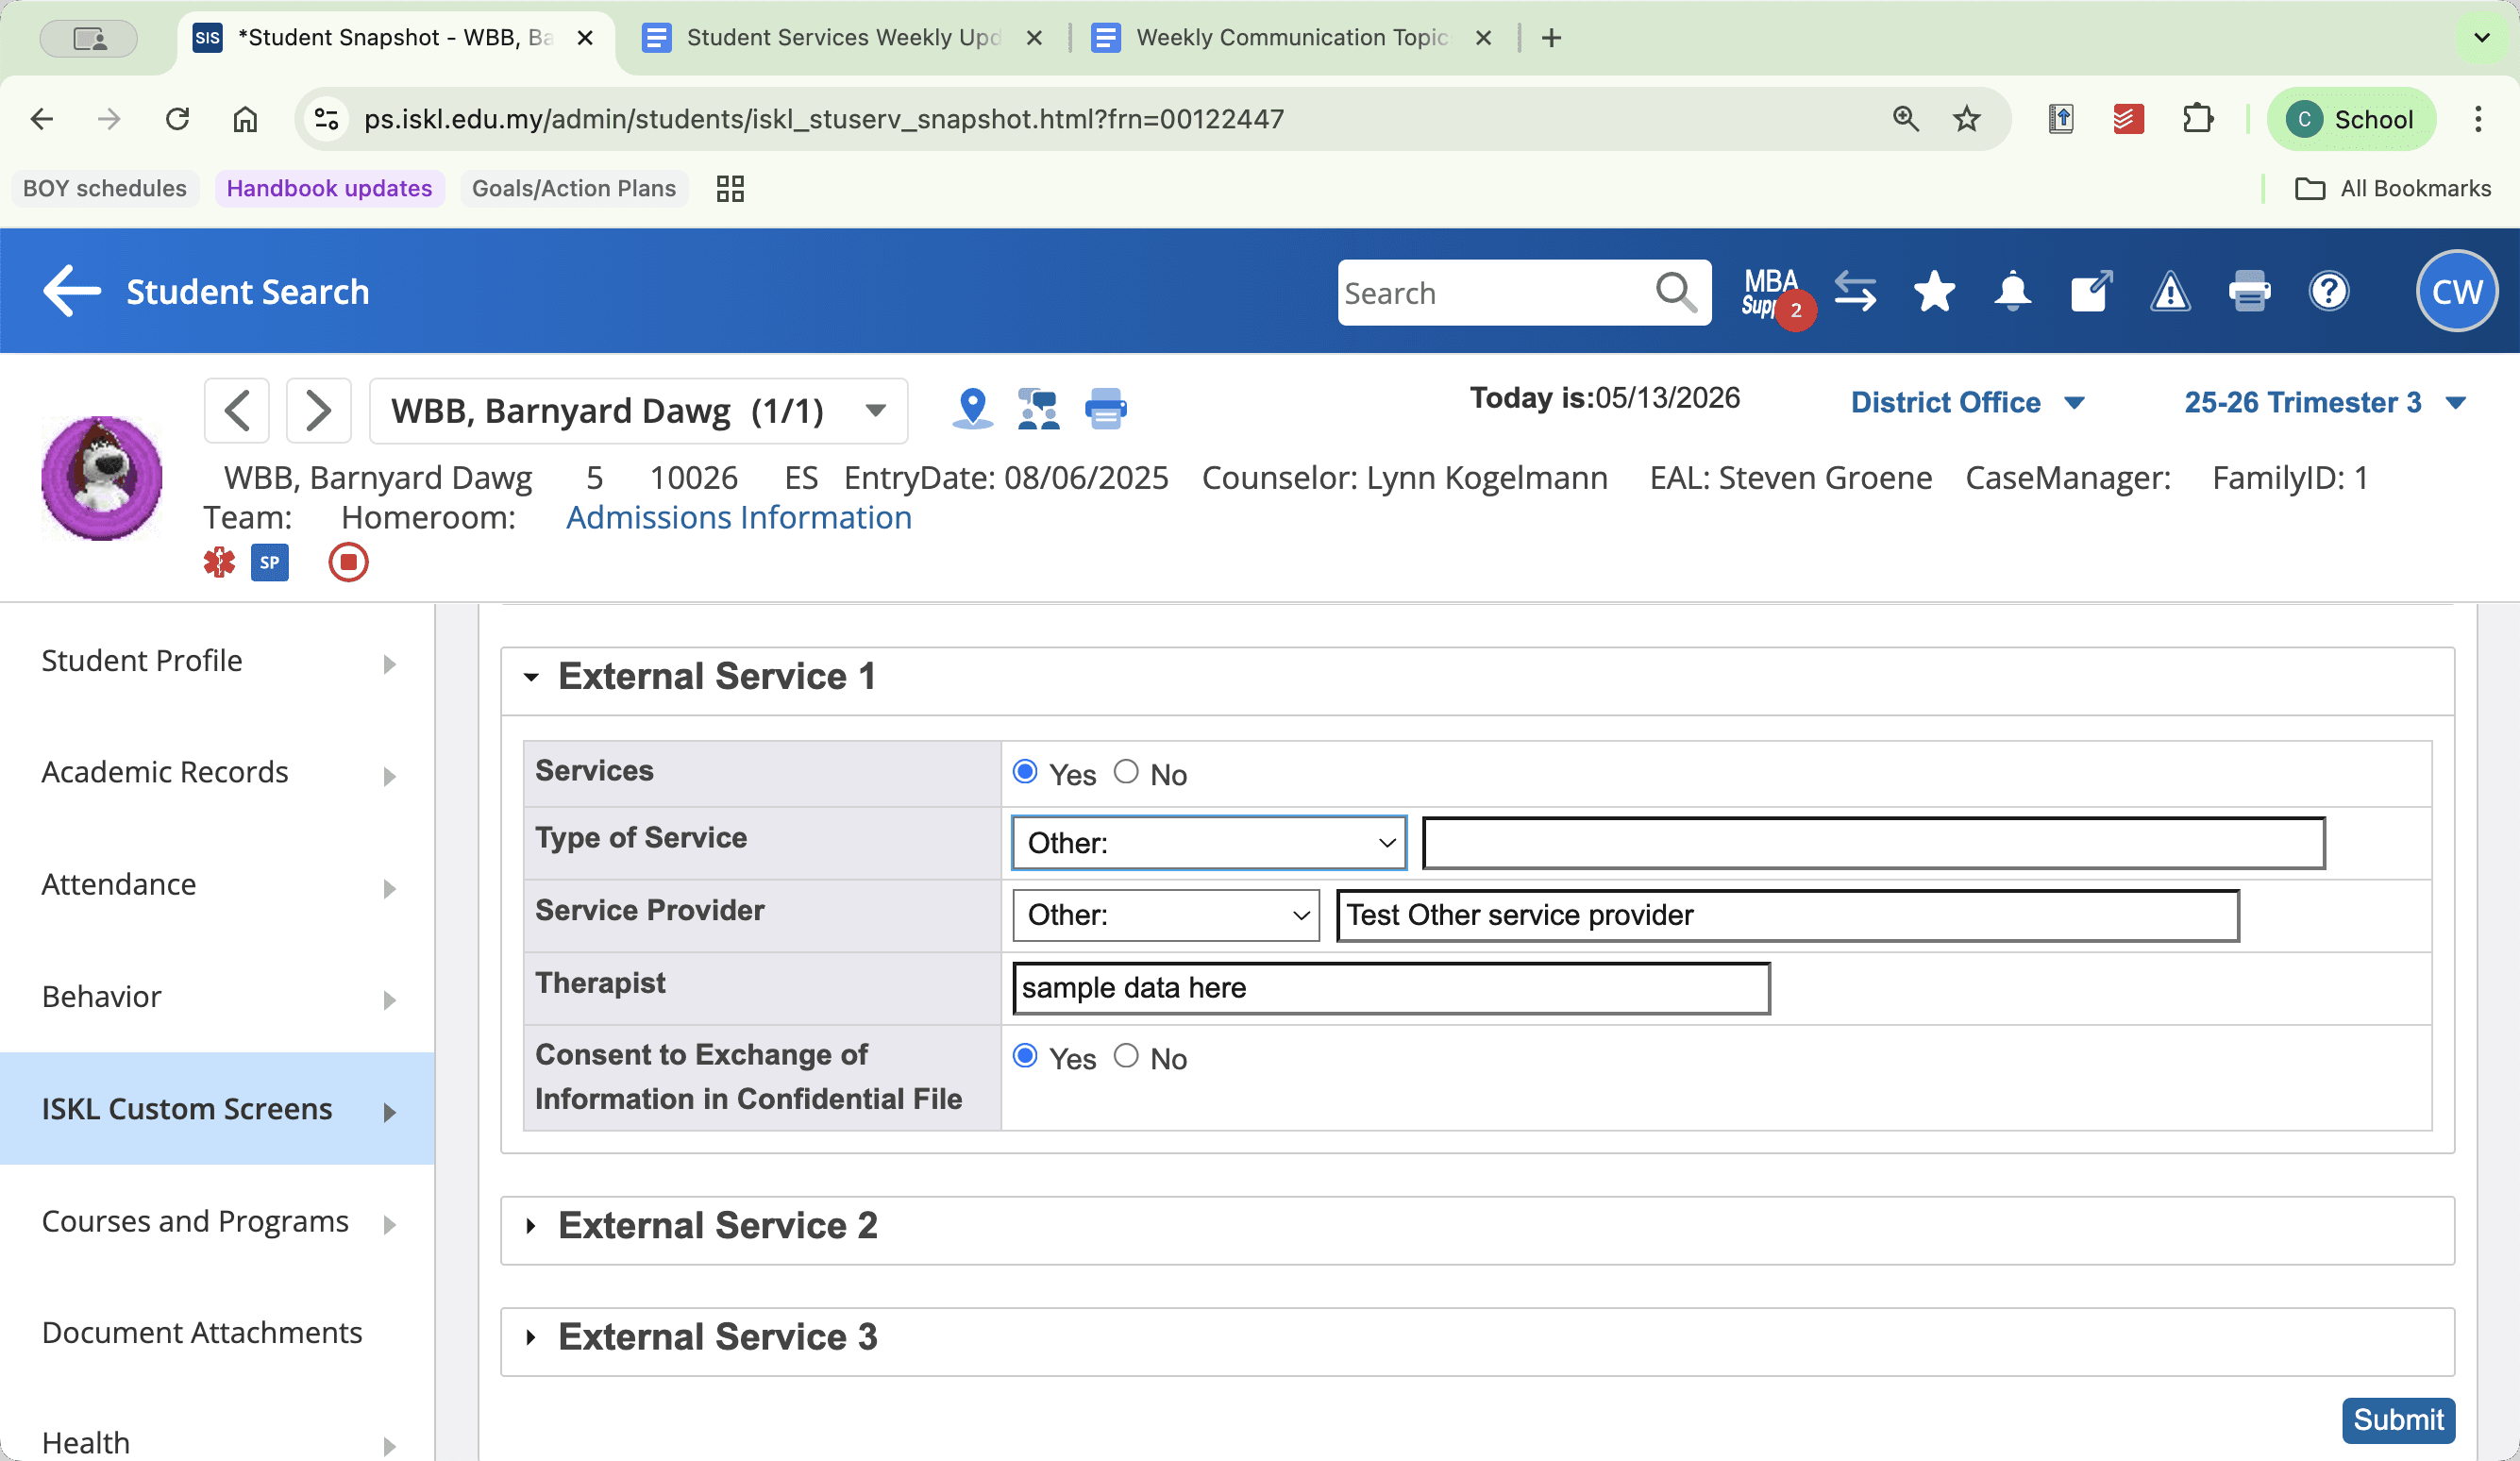
Task: Switch to Student Services Weekly Update tab
Action: click(842, 38)
